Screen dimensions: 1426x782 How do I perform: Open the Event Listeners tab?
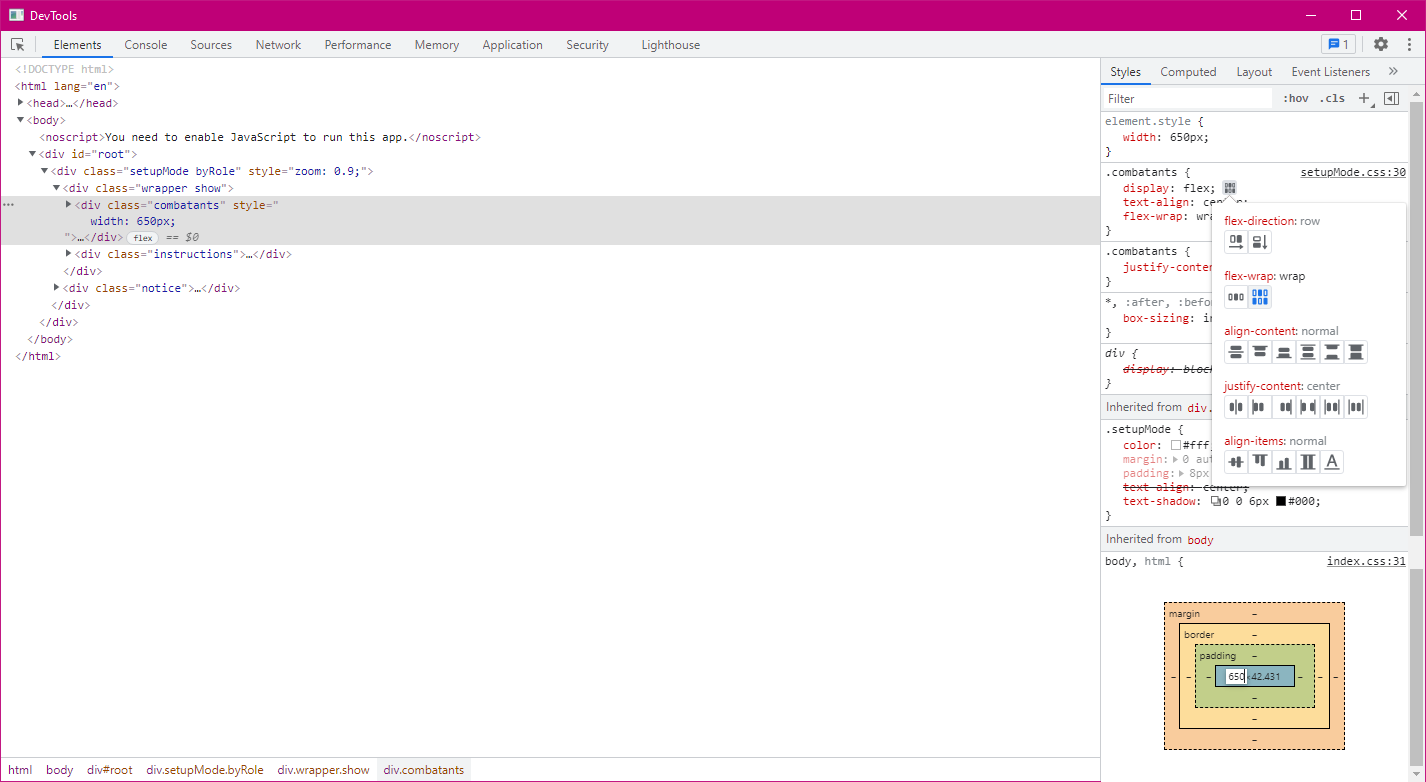pos(1330,72)
